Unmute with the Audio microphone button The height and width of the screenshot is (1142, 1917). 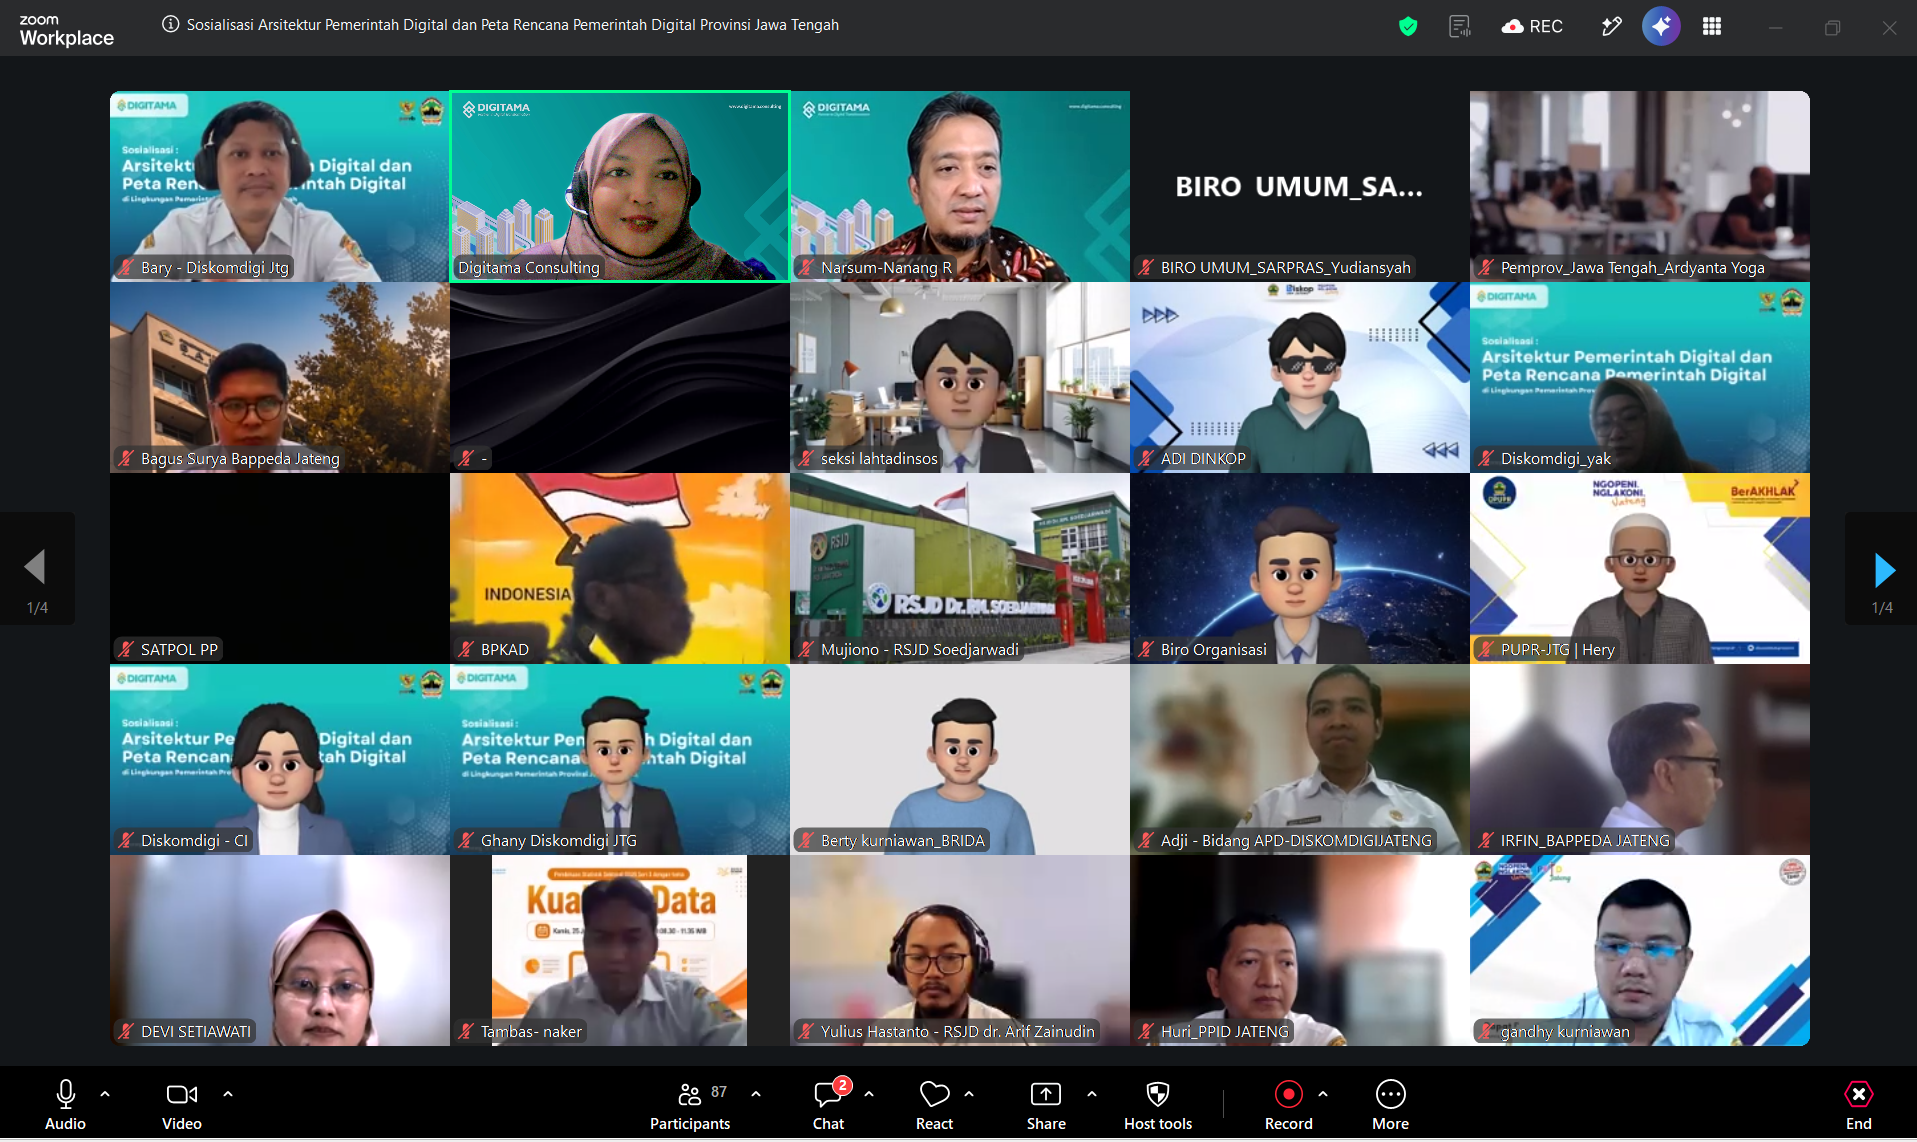pyautogui.click(x=66, y=1105)
